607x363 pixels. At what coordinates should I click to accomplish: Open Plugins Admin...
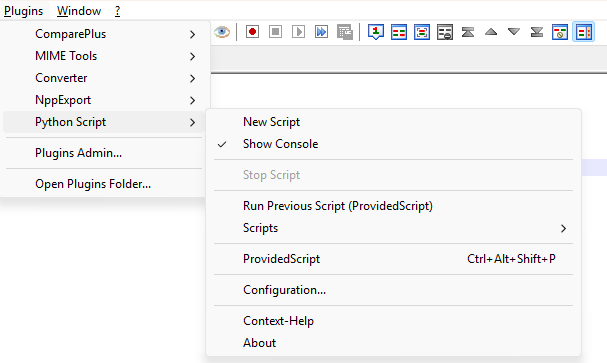pos(103,153)
